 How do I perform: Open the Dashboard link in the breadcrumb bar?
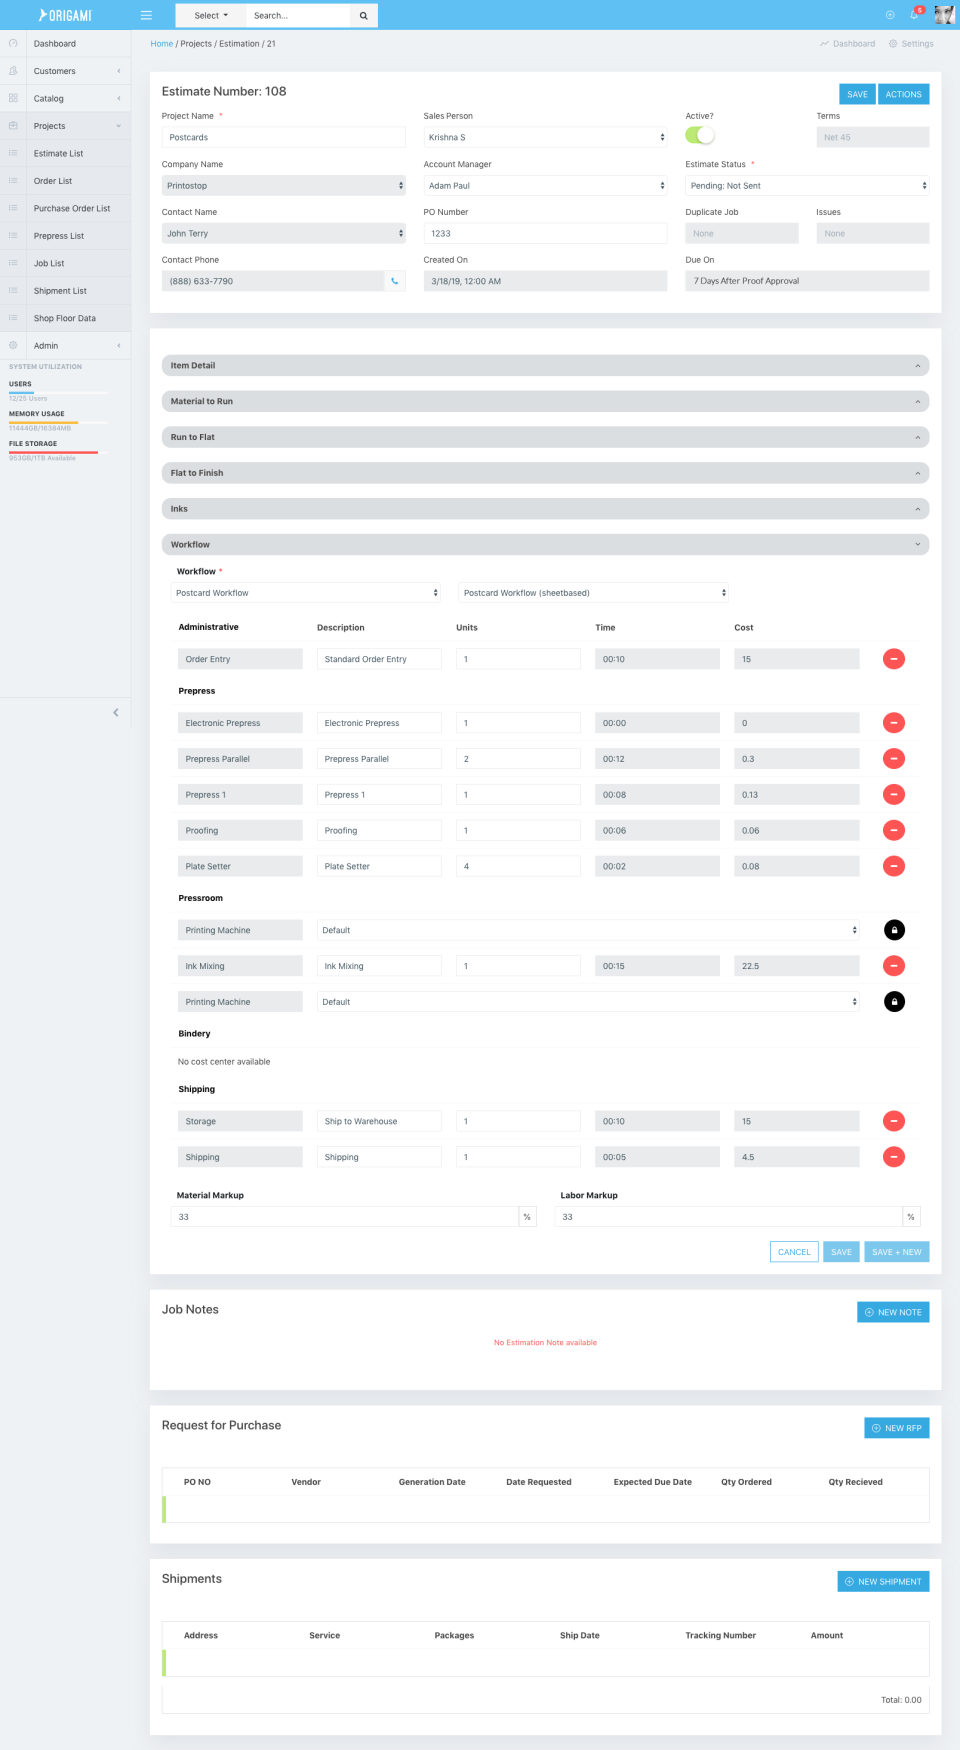coord(847,44)
